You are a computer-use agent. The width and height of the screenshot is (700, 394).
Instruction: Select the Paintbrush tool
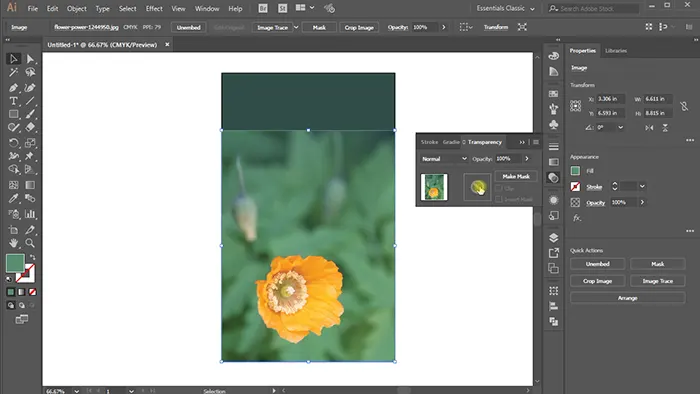[30, 114]
